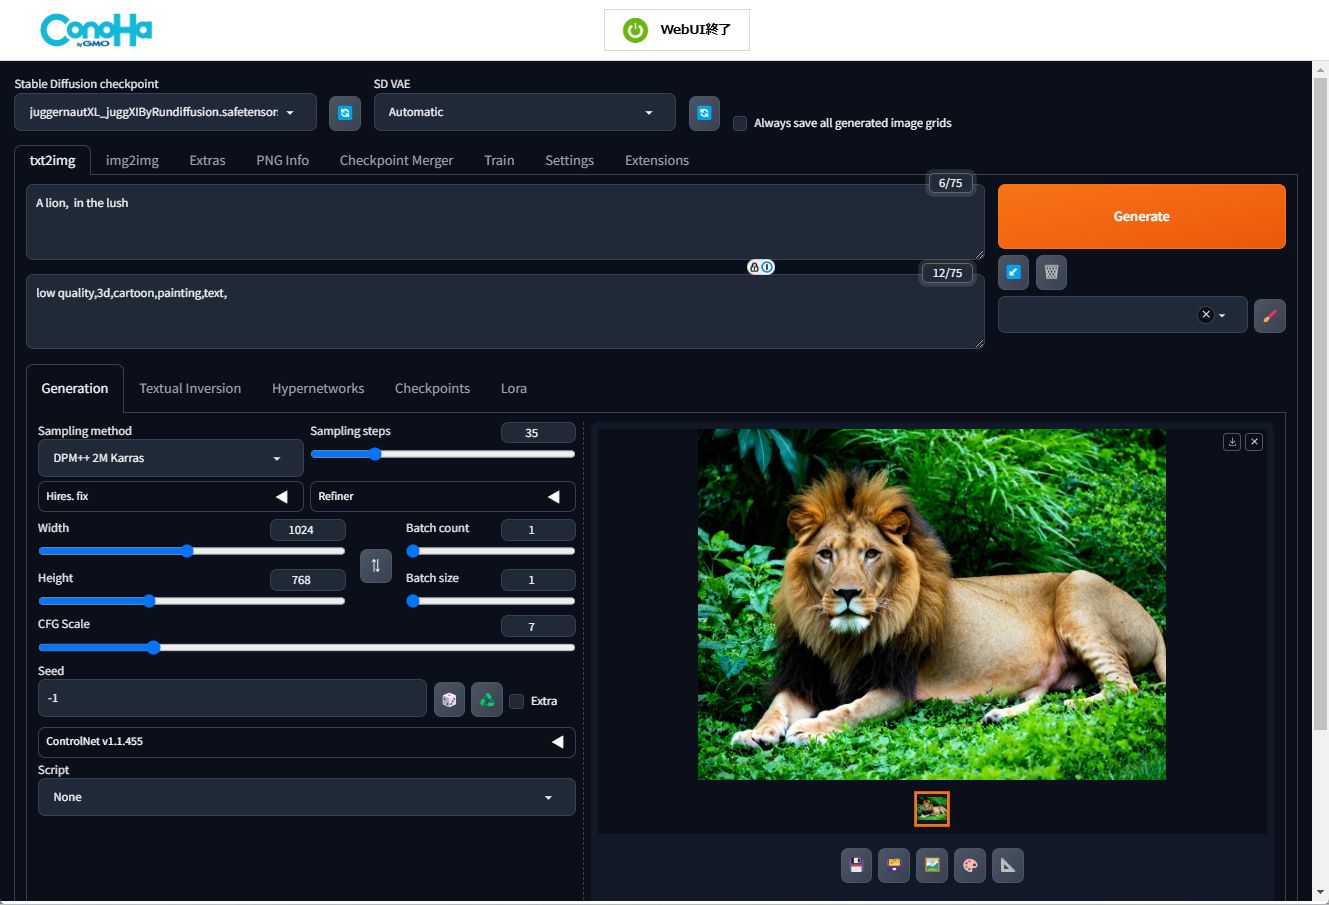Click the CFG Scale slider handle
This screenshot has height=905, width=1329.
[153, 648]
